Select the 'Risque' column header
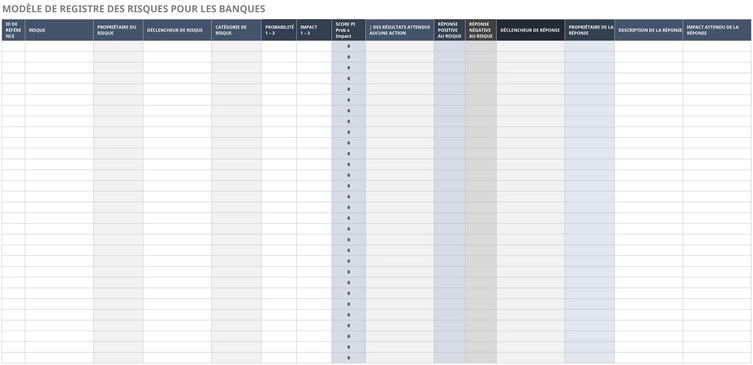The width and height of the screenshot is (753, 365). [59, 30]
